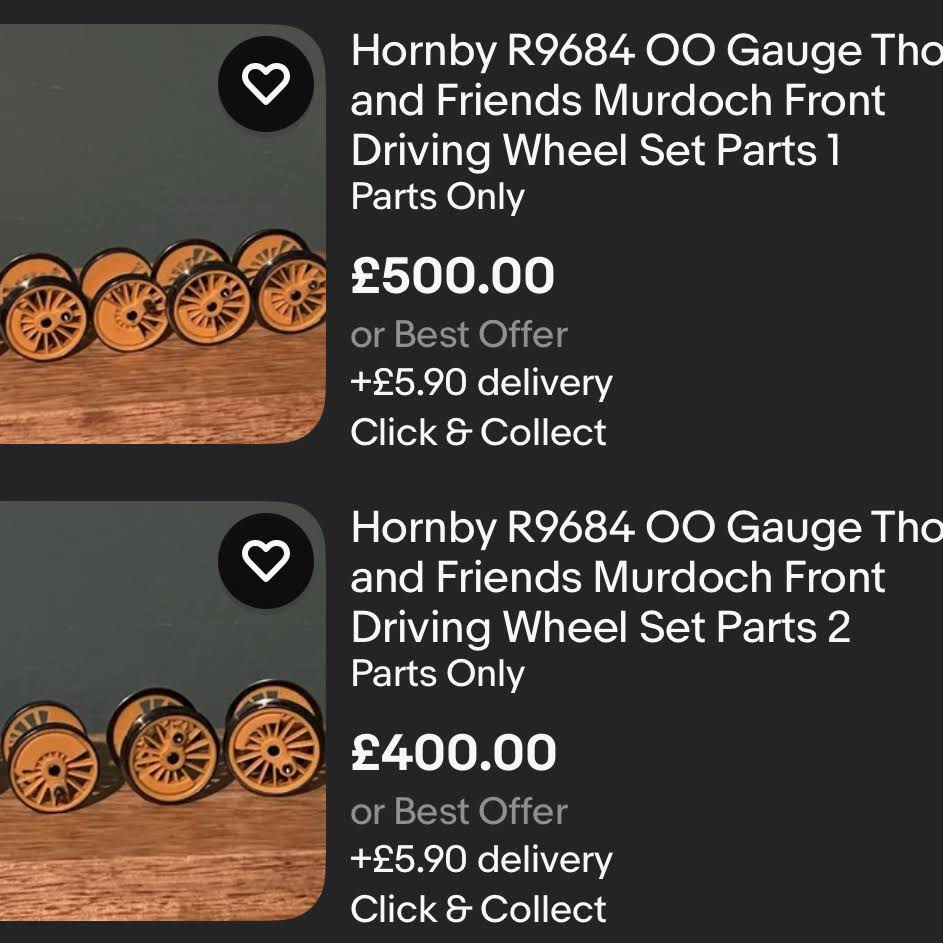
Task: Click 'Click & Collect' on the Parts 2 listing
Action: click(x=478, y=909)
